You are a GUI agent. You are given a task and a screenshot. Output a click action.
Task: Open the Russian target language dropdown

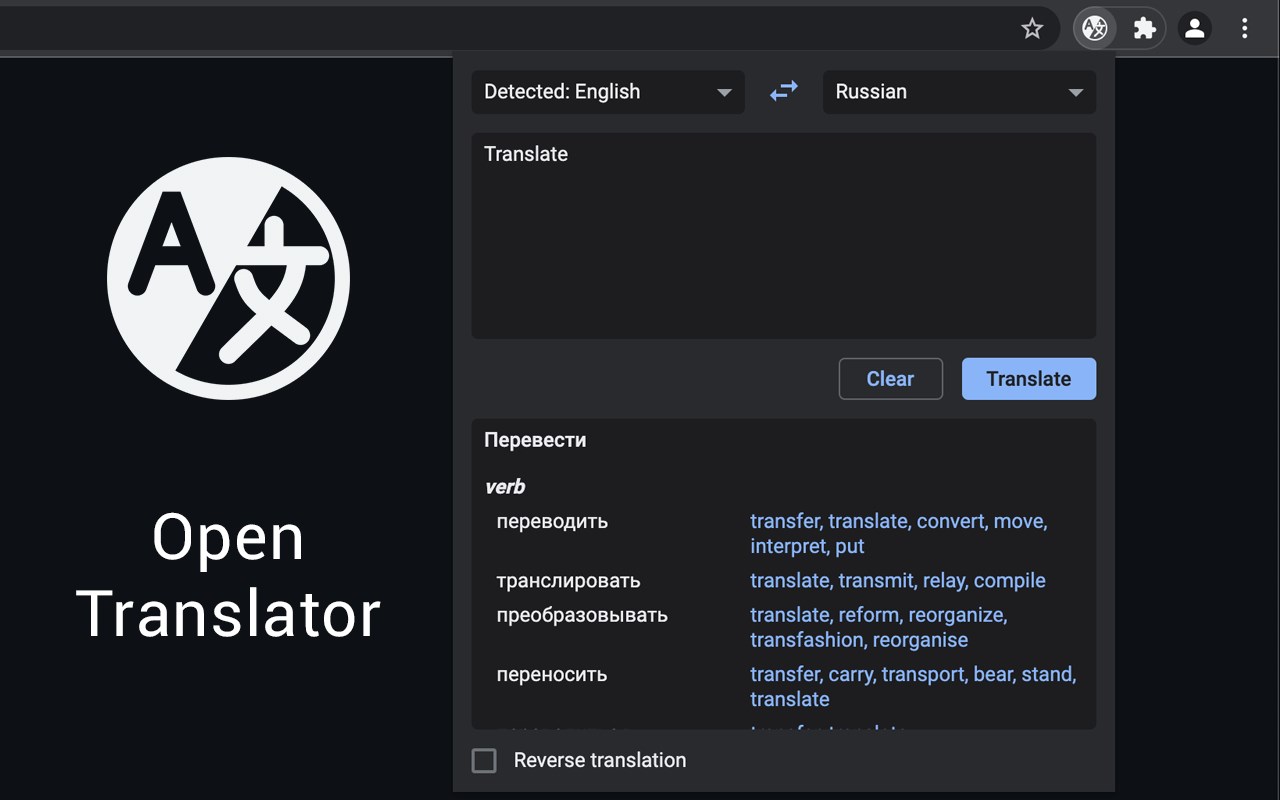click(x=959, y=92)
